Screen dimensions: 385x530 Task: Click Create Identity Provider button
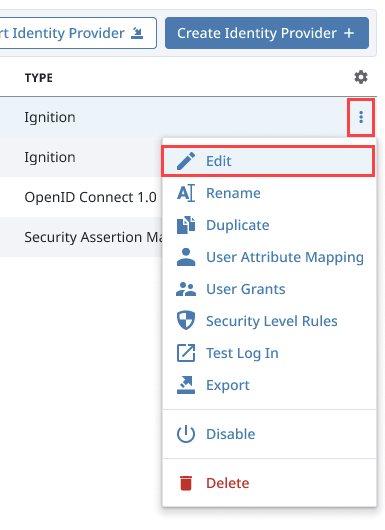267,33
